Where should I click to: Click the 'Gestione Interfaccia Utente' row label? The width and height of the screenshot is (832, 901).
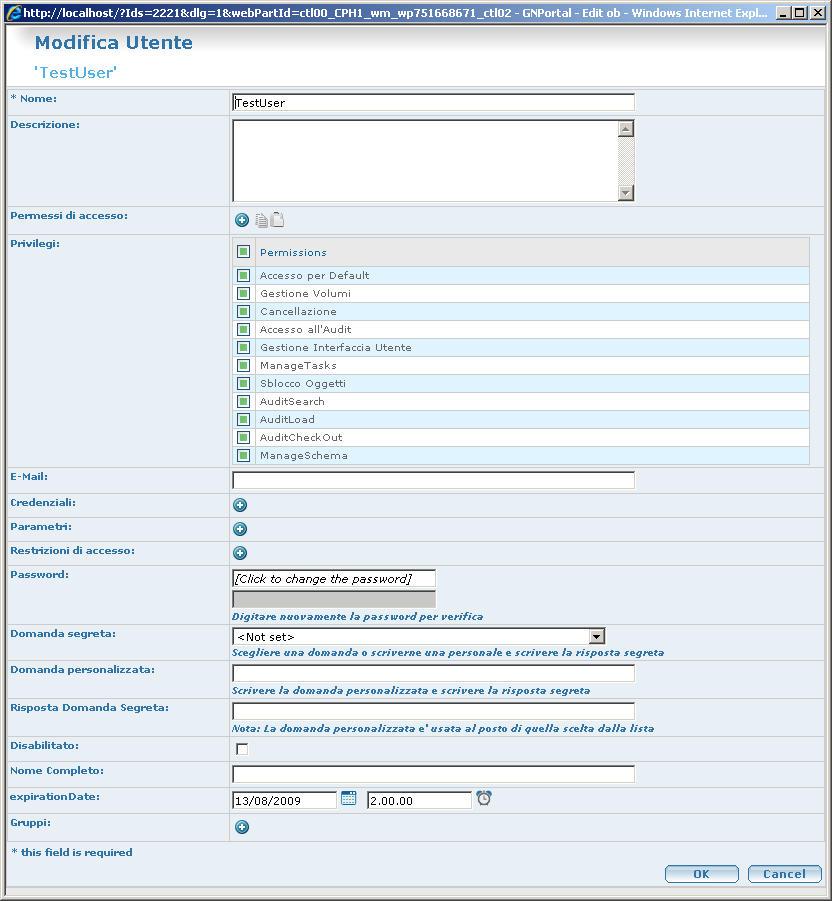[x=336, y=348]
